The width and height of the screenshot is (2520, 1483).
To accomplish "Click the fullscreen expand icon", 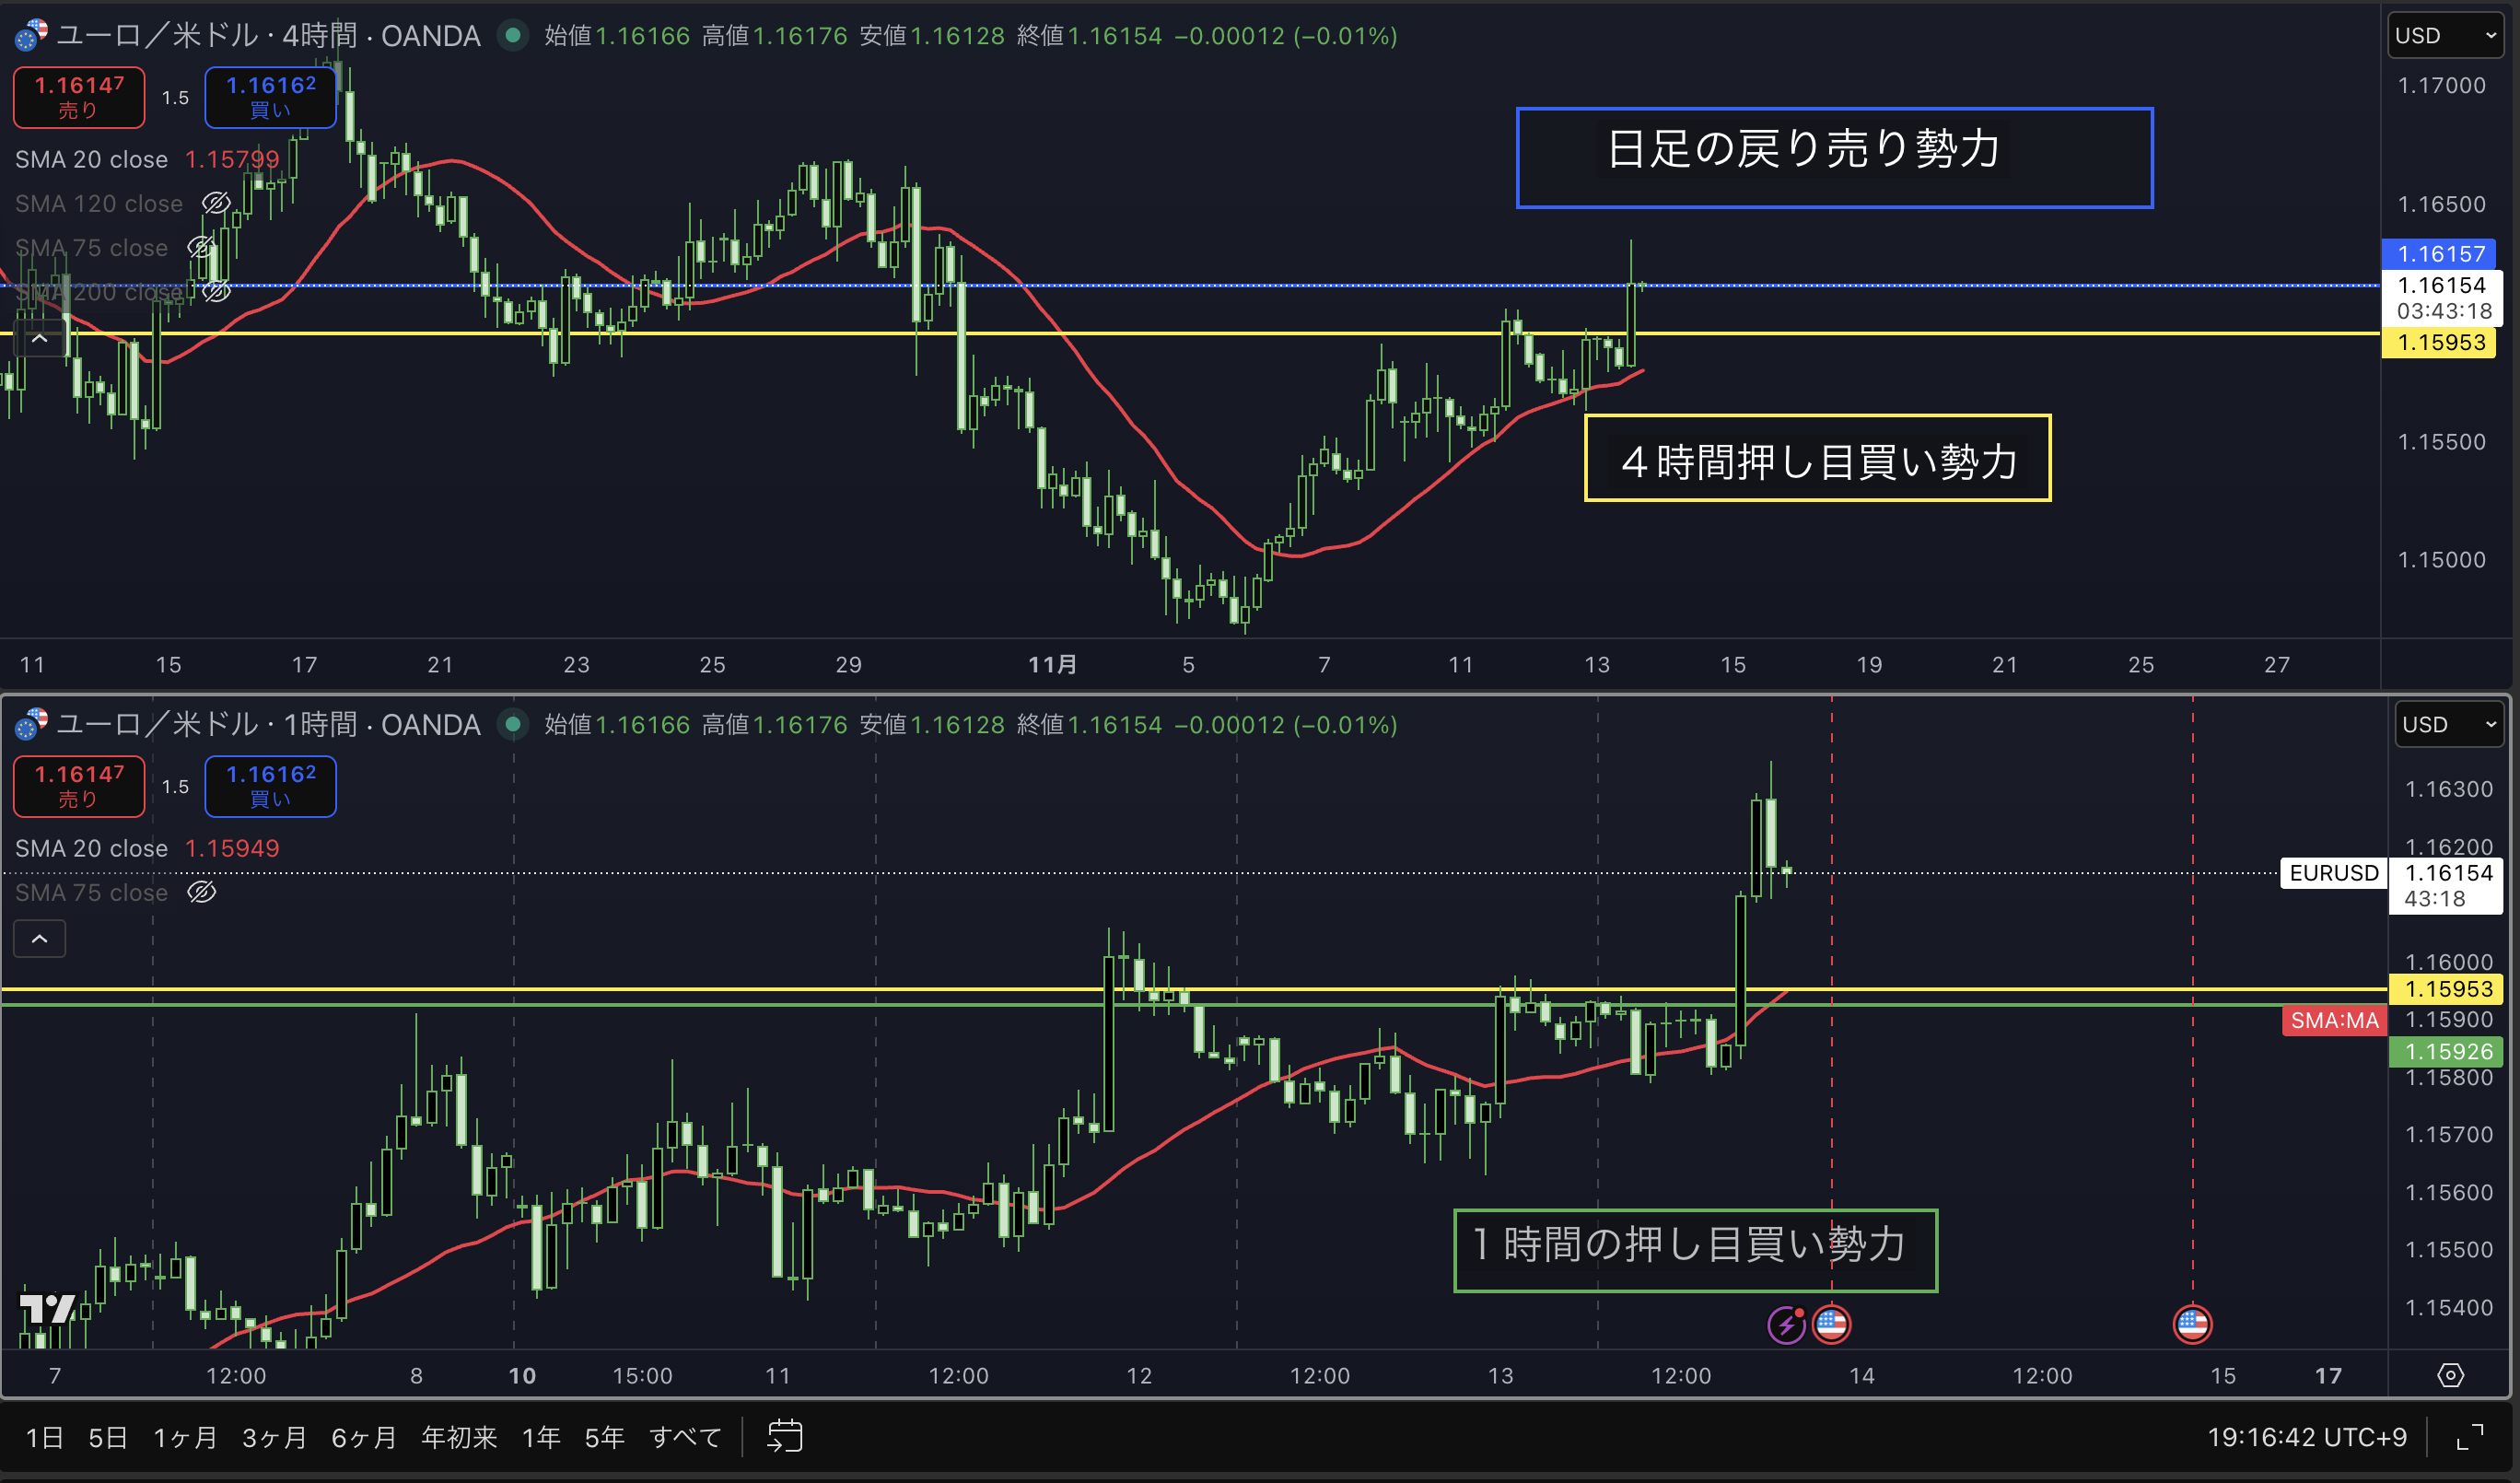I will click(2470, 1437).
